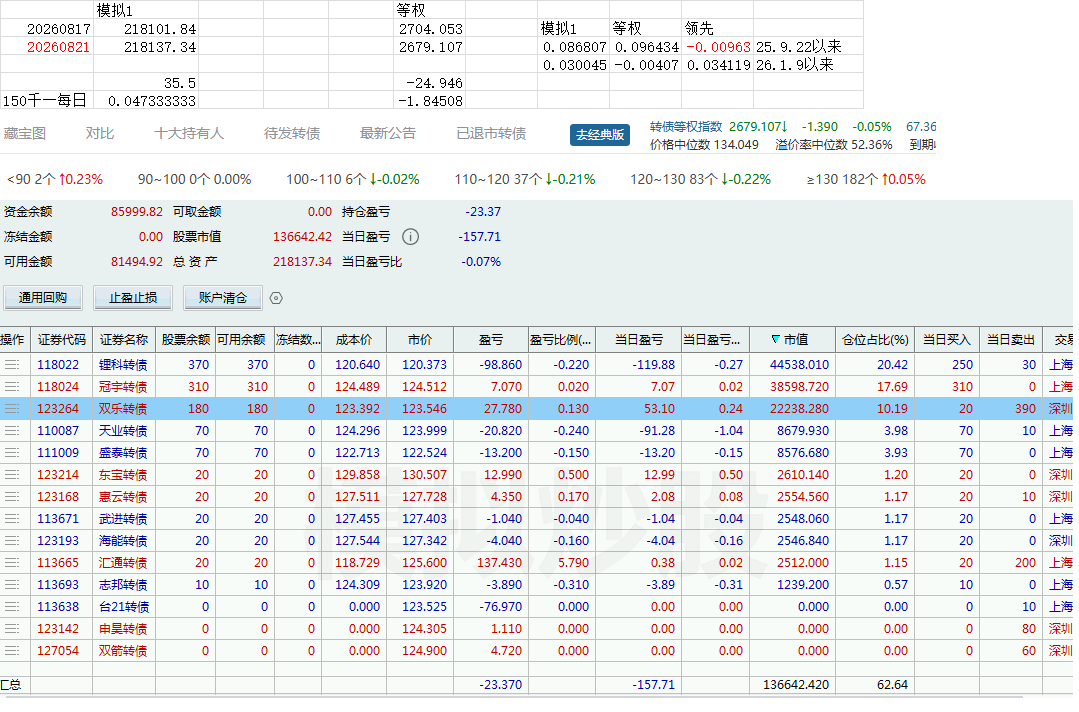
Task: Open row menu icon for 双箭转债
Action: [x=12, y=651]
